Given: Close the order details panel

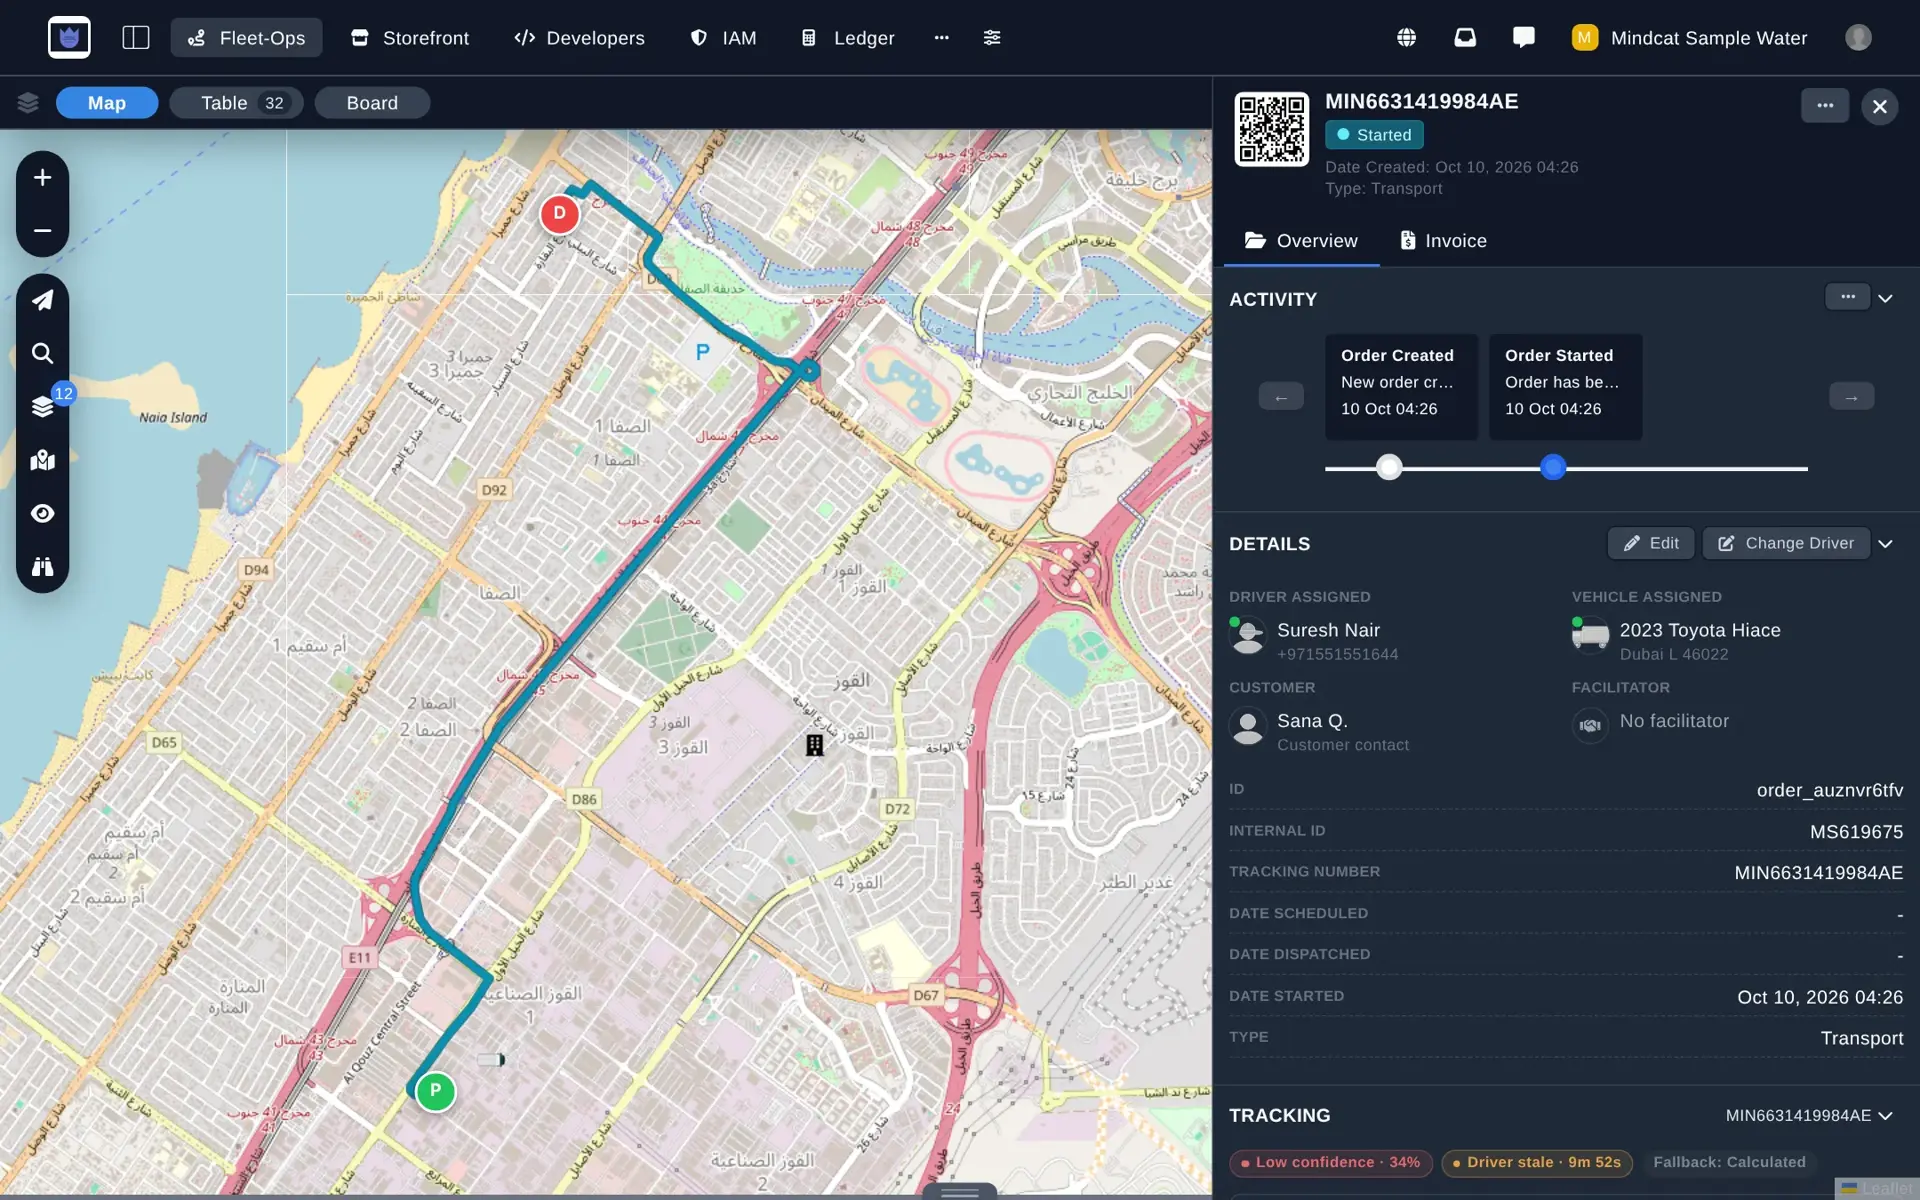Looking at the screenshot, I should coord(1880,107).
